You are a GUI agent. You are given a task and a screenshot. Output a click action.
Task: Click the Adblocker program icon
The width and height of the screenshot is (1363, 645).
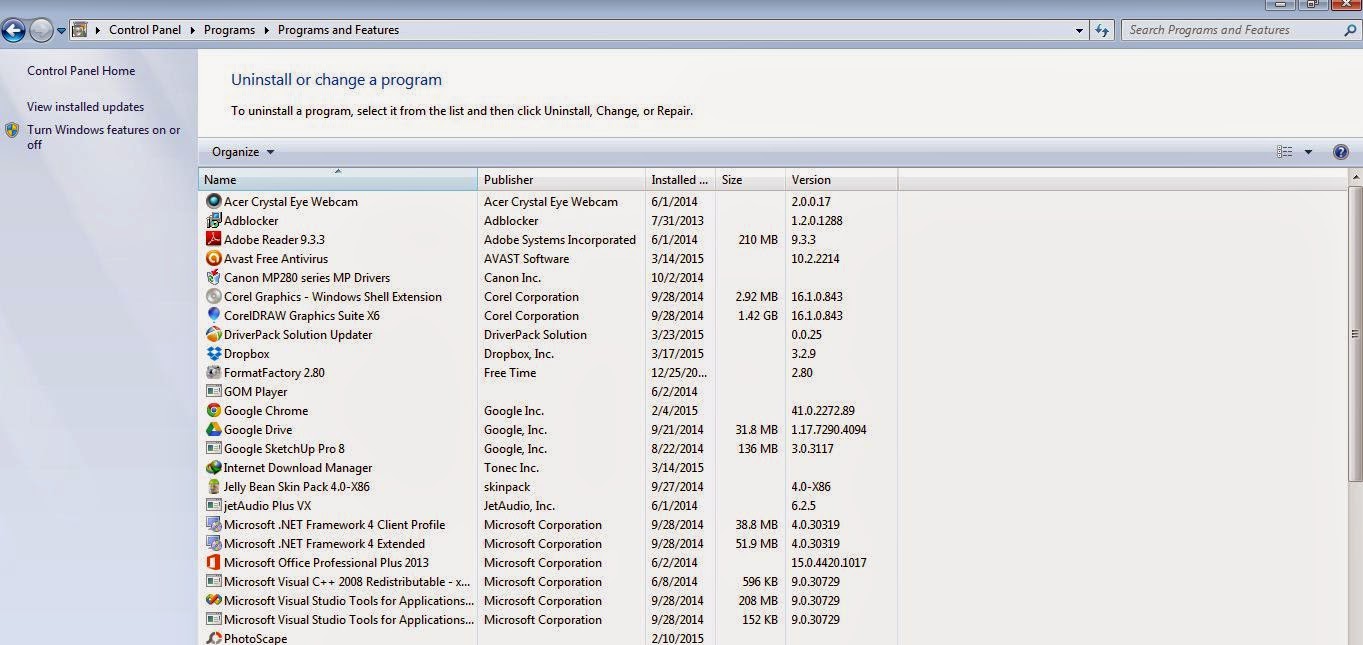[213, 221]
